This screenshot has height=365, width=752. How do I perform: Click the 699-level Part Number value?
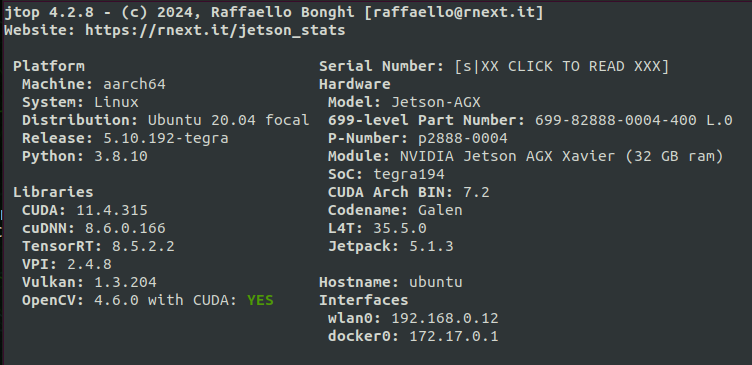click(x=634, y=120)
